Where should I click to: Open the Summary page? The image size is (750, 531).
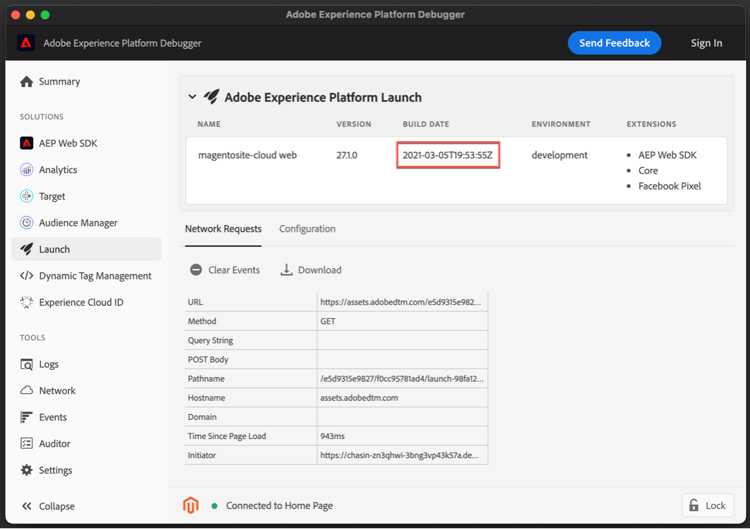tap(59, 82)
